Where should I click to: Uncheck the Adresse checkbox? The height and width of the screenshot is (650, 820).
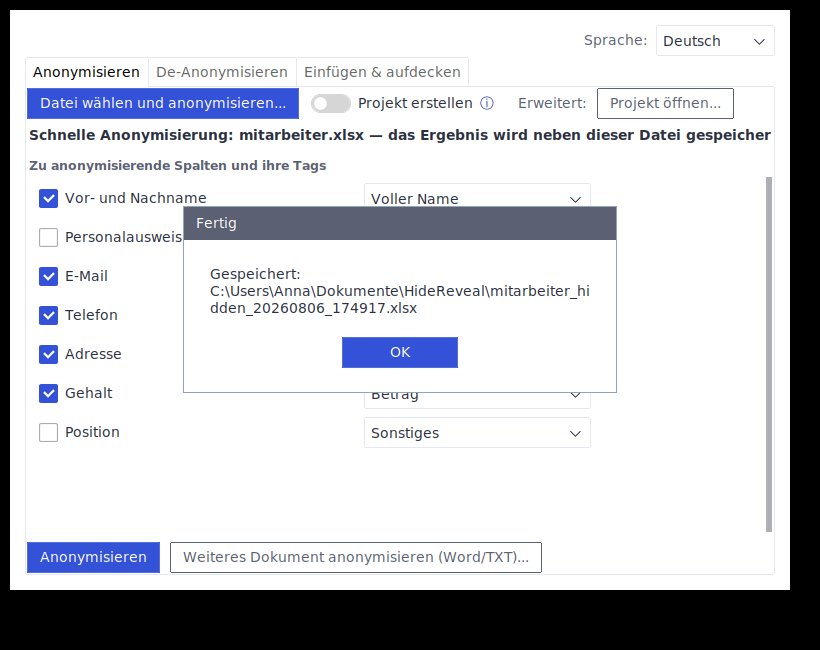(x=49, y=354)
